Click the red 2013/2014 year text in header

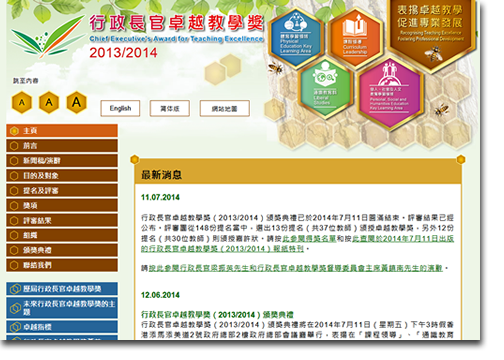[123, 53]
